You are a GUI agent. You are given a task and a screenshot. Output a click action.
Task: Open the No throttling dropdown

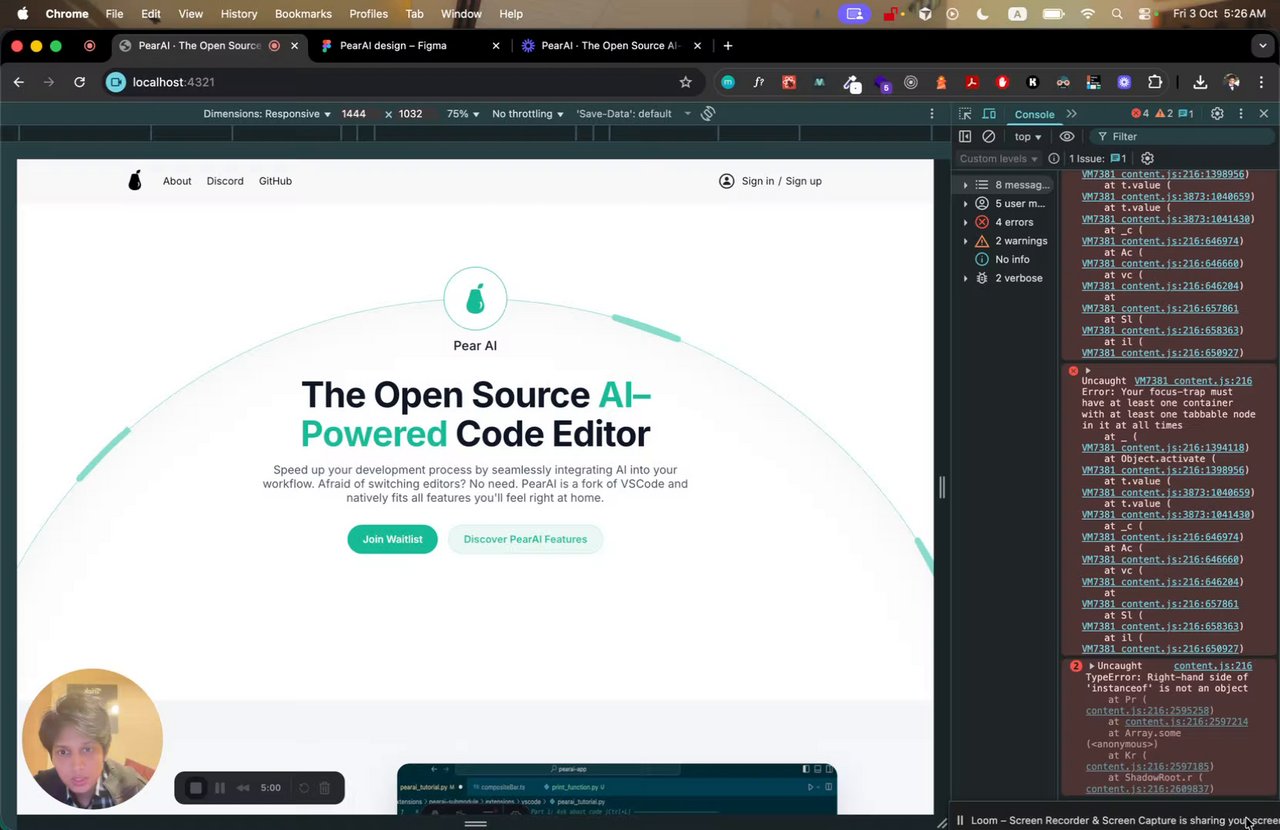pyautogui.click(x=528, y=114)
